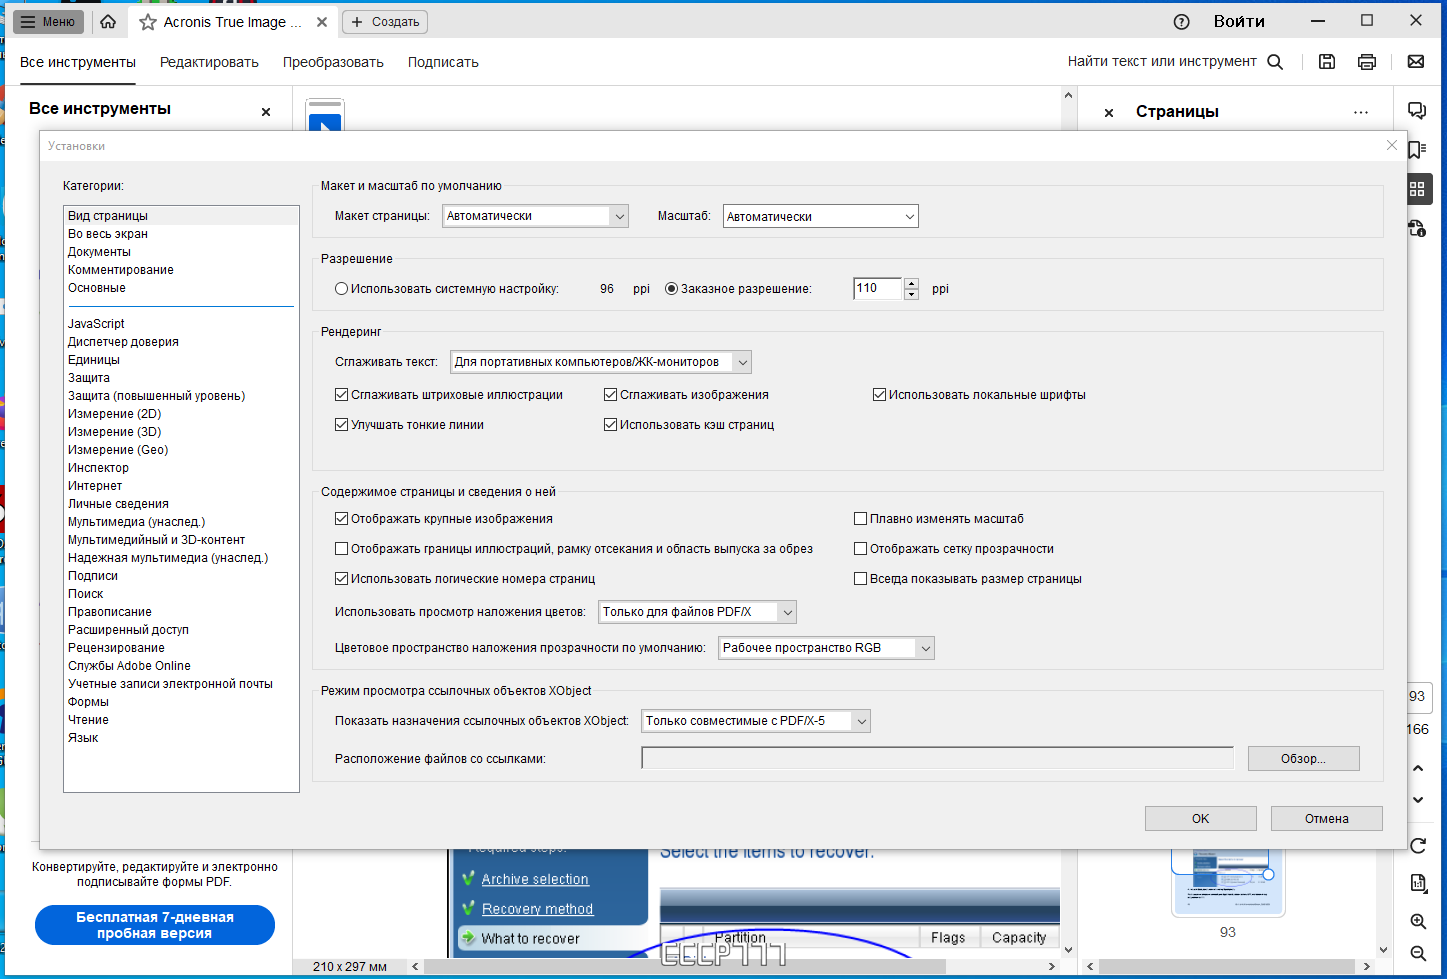
Task: Open Масштаб dropdown list
Action: pyautogui.click(x=820, y=216)
